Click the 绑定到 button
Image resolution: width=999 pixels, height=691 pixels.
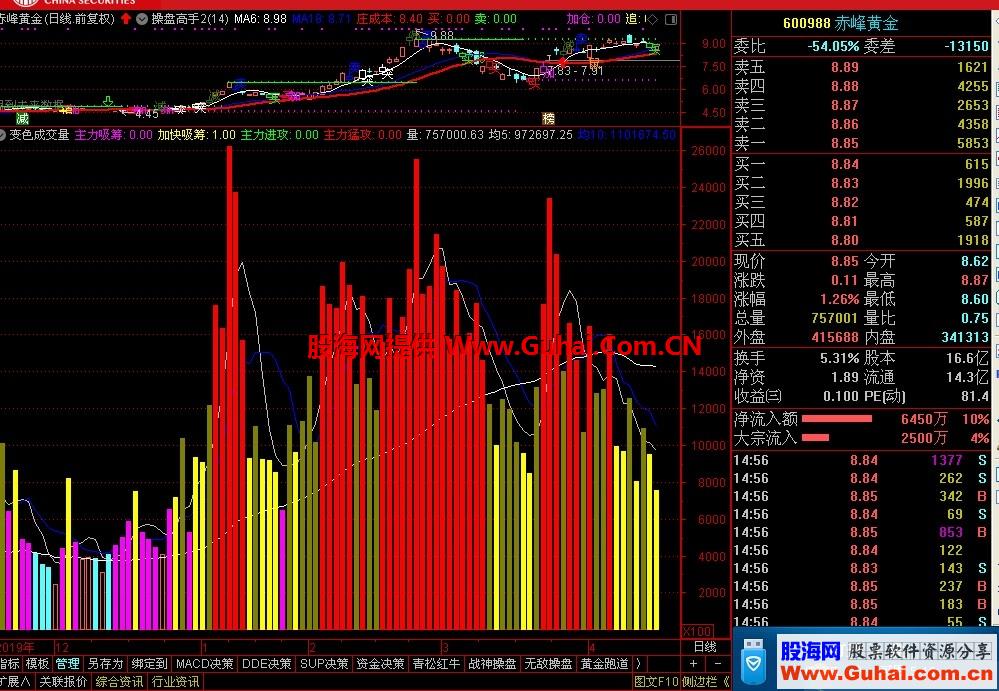[x=150, y=664]
